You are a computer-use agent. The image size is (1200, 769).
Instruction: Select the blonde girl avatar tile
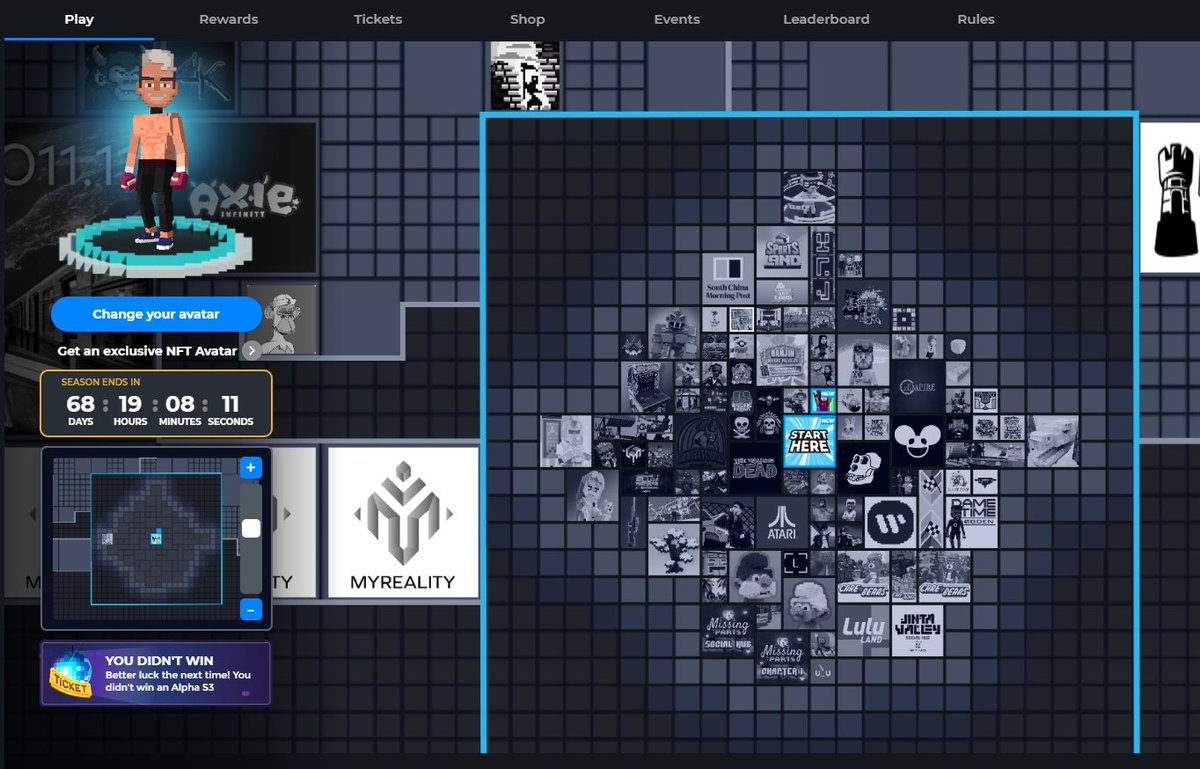tap(593, 494)
